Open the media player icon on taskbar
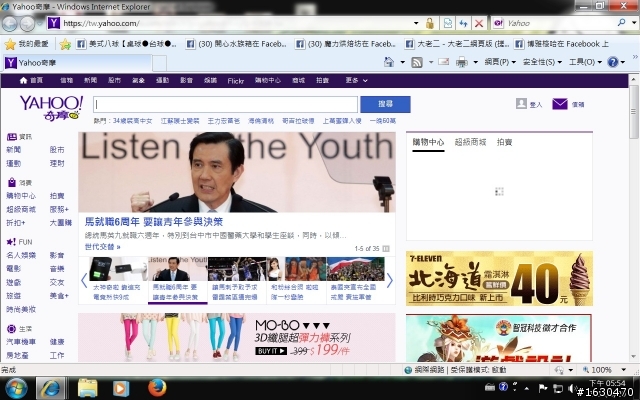 pos(121,388)
